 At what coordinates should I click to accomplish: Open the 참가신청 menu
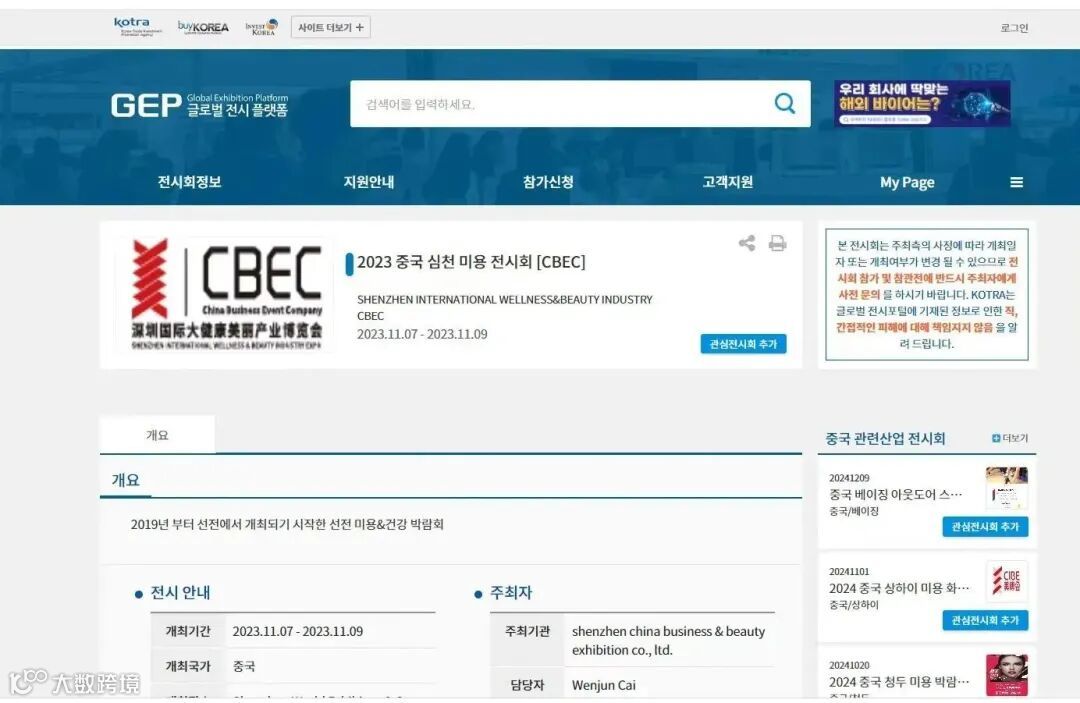coord(548,182)
